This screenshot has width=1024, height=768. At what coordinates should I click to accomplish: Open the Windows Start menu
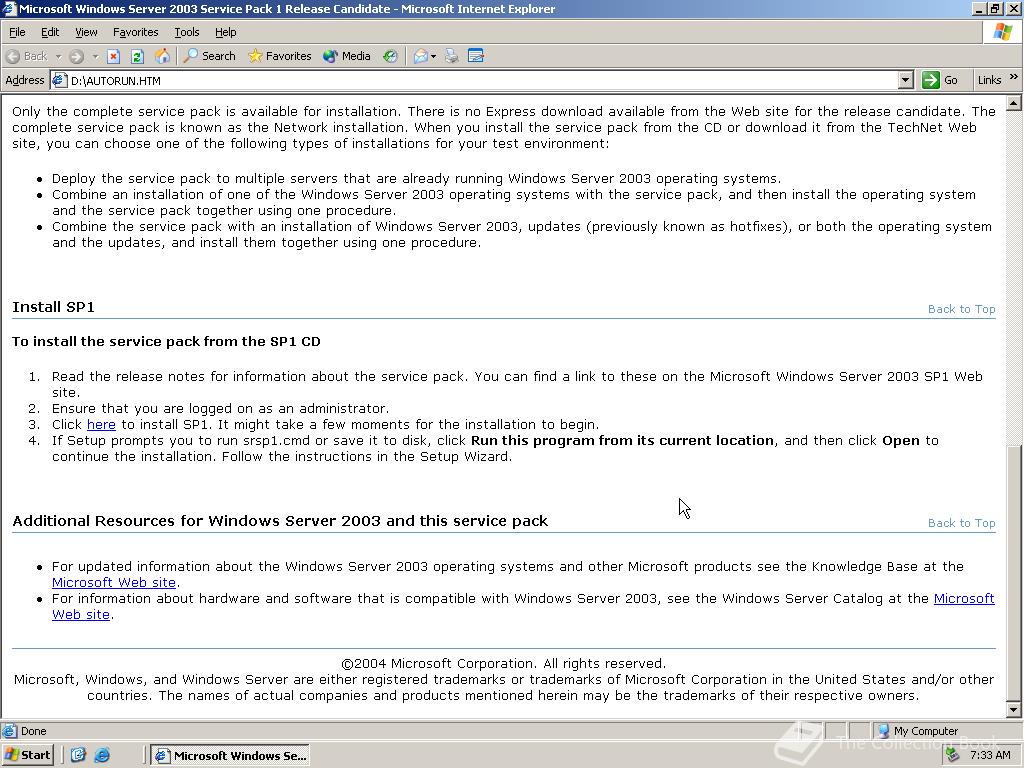(x=27, y=755)
